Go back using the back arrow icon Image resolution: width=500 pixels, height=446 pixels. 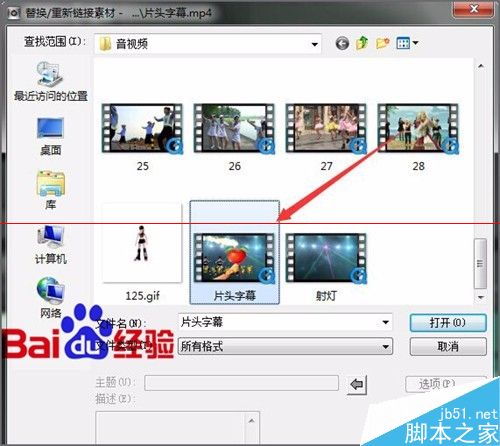pyautogui.click(x=342, y=43)
